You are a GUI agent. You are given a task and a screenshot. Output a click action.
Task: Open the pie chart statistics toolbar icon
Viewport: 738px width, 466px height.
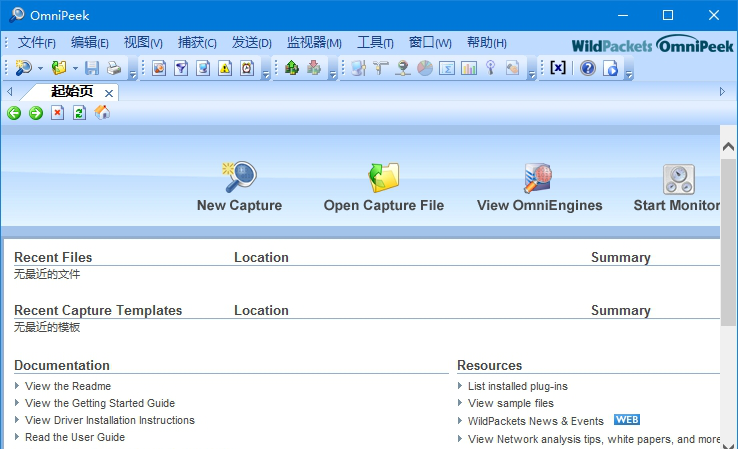pos(425,68)
